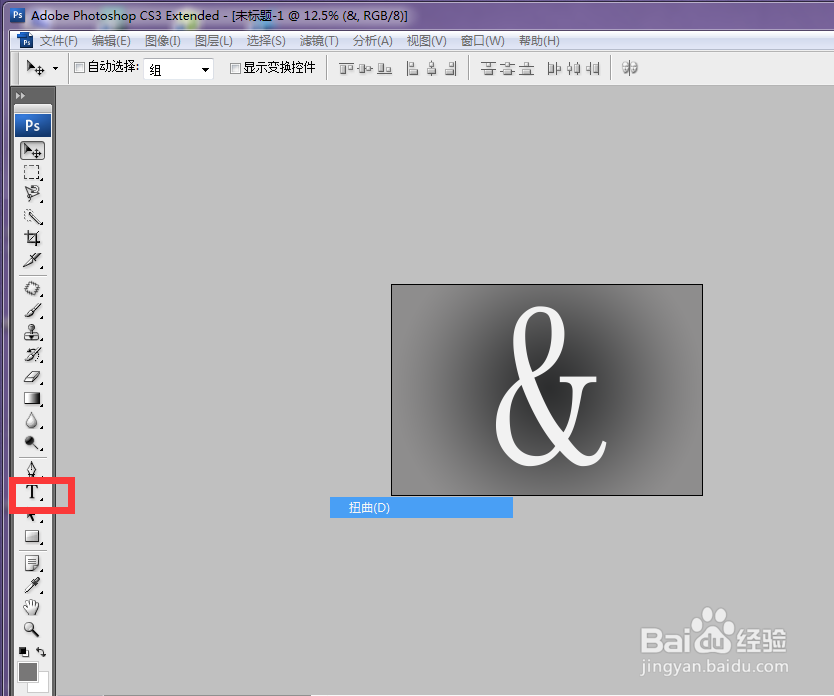Select the Eyedropper tool
The image size is (834, 696).
point(32,585)
